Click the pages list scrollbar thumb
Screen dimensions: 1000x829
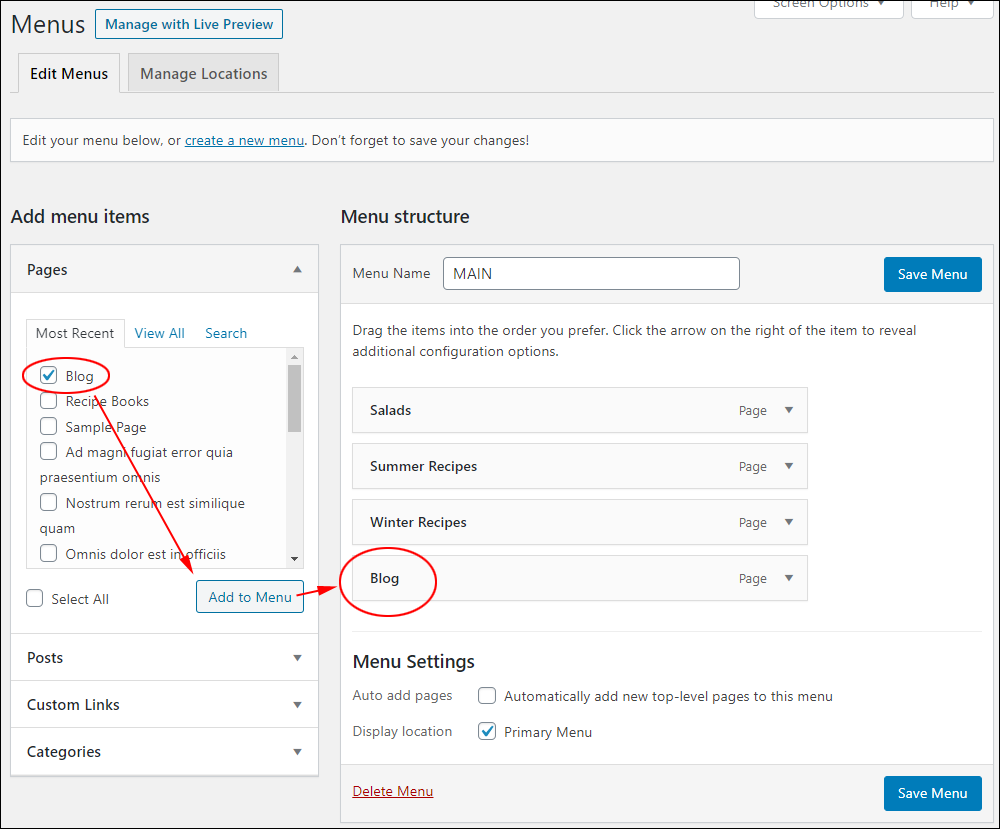294,398
